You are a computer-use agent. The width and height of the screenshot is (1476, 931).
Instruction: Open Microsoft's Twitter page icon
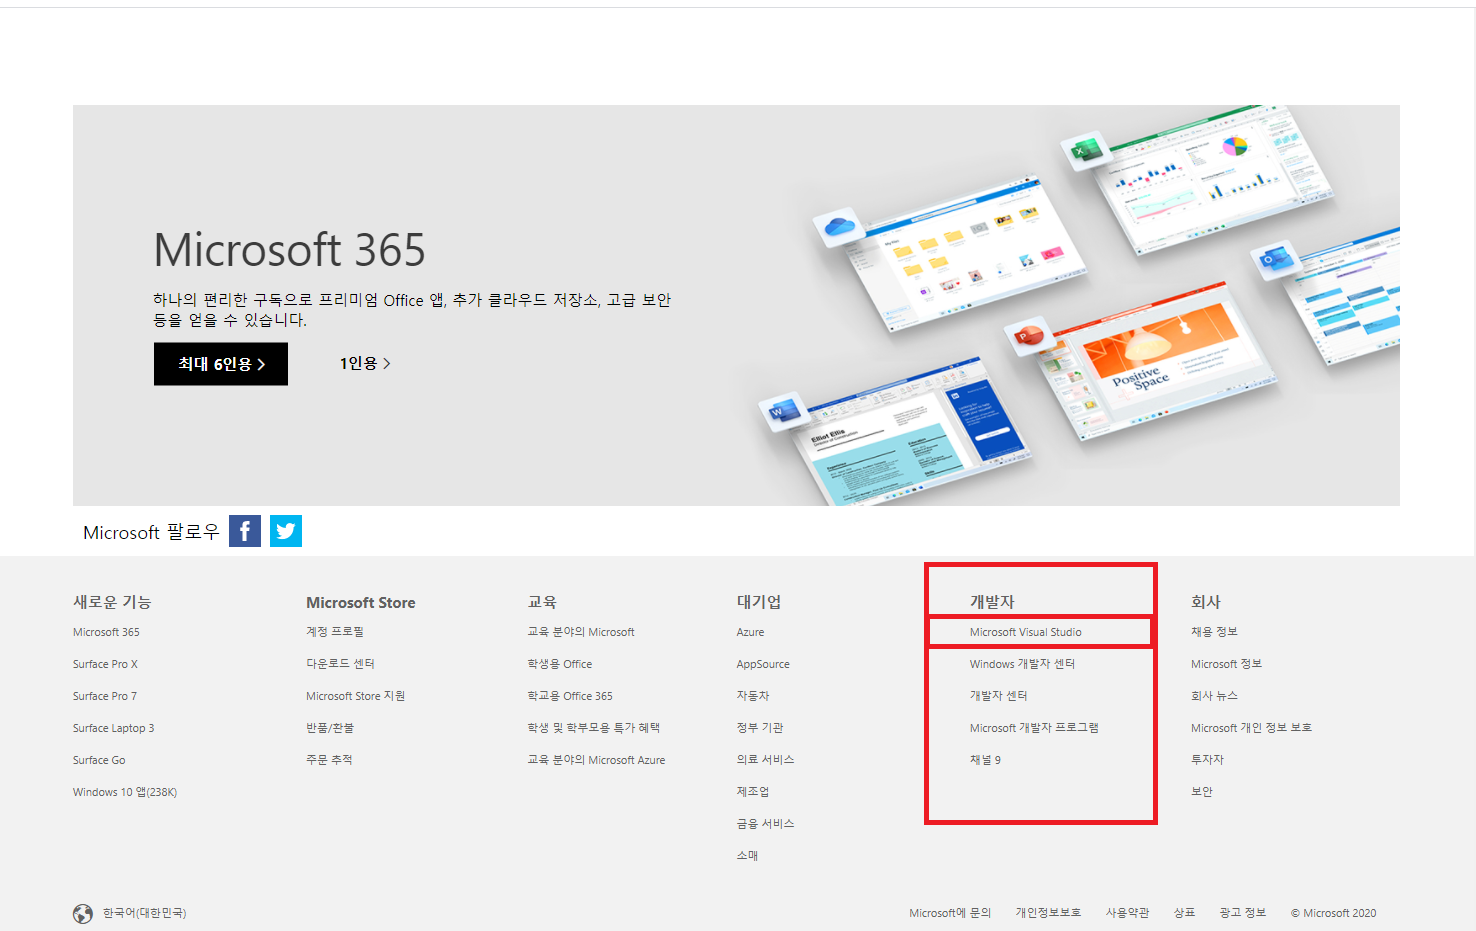[286, 531]
